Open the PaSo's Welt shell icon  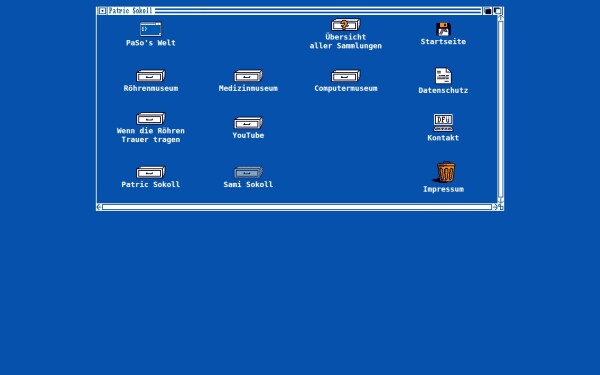pos(150,29)
